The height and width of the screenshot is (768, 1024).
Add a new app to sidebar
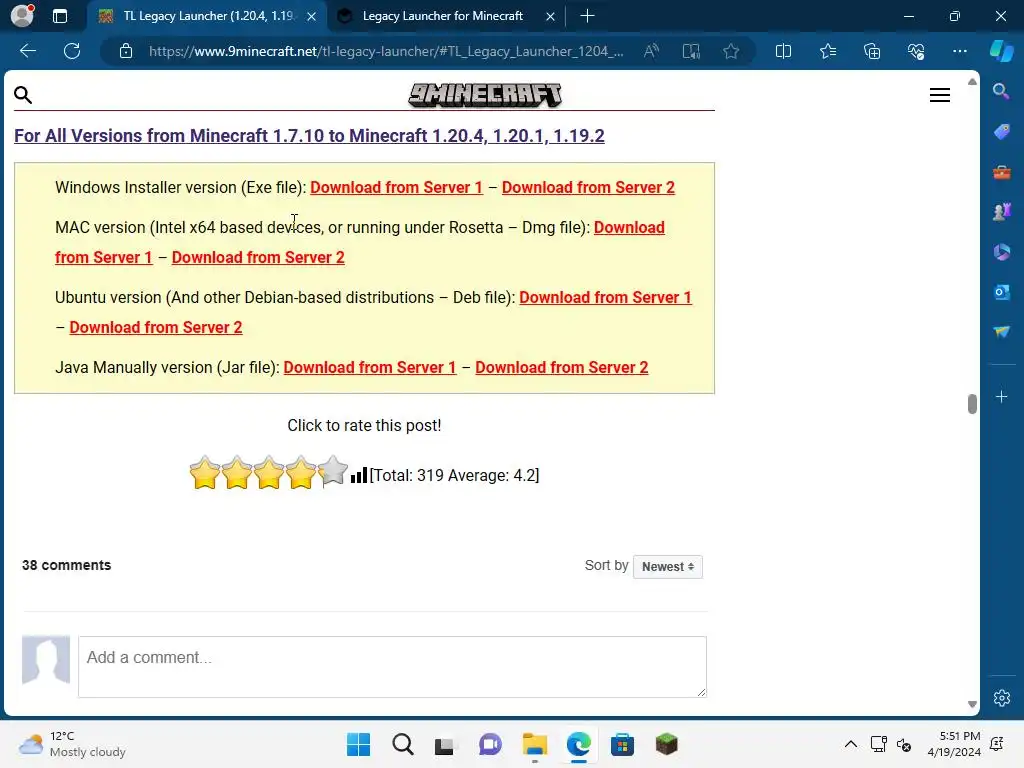pyautogui.click(x=1001, y=396)
